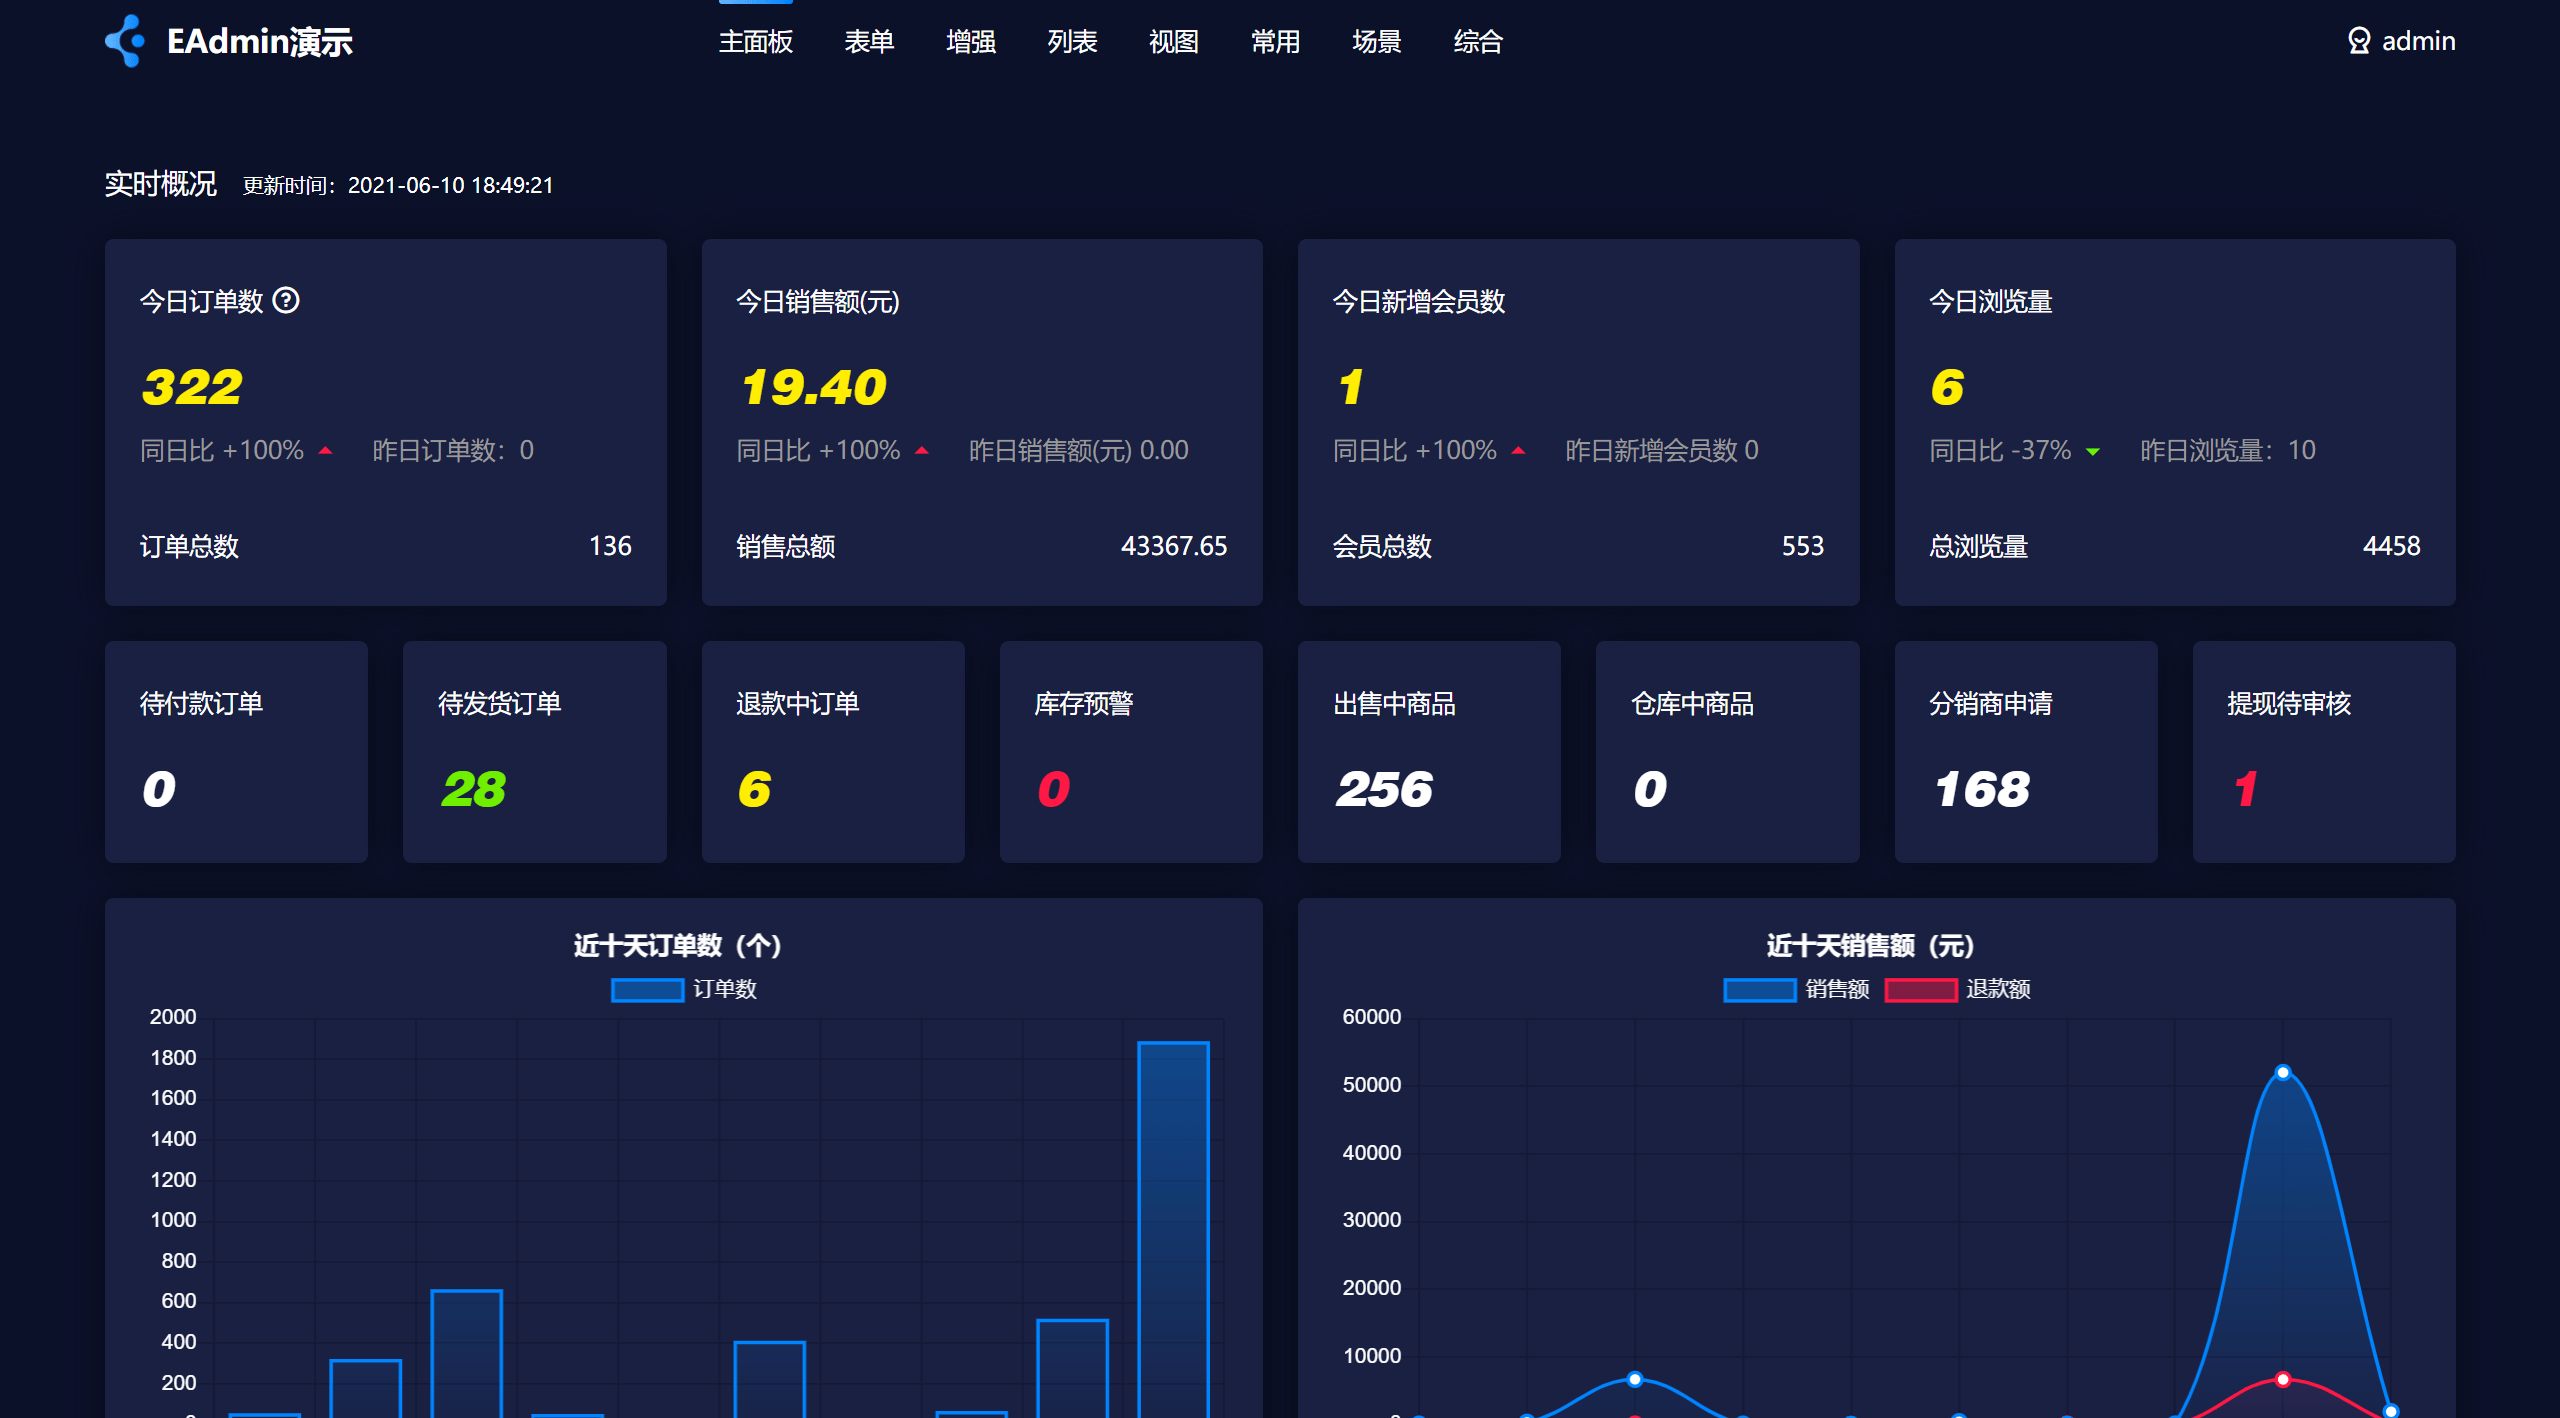Click the admin user avatar icon
The image size is (2560, 1418).
click(2359, 41)
